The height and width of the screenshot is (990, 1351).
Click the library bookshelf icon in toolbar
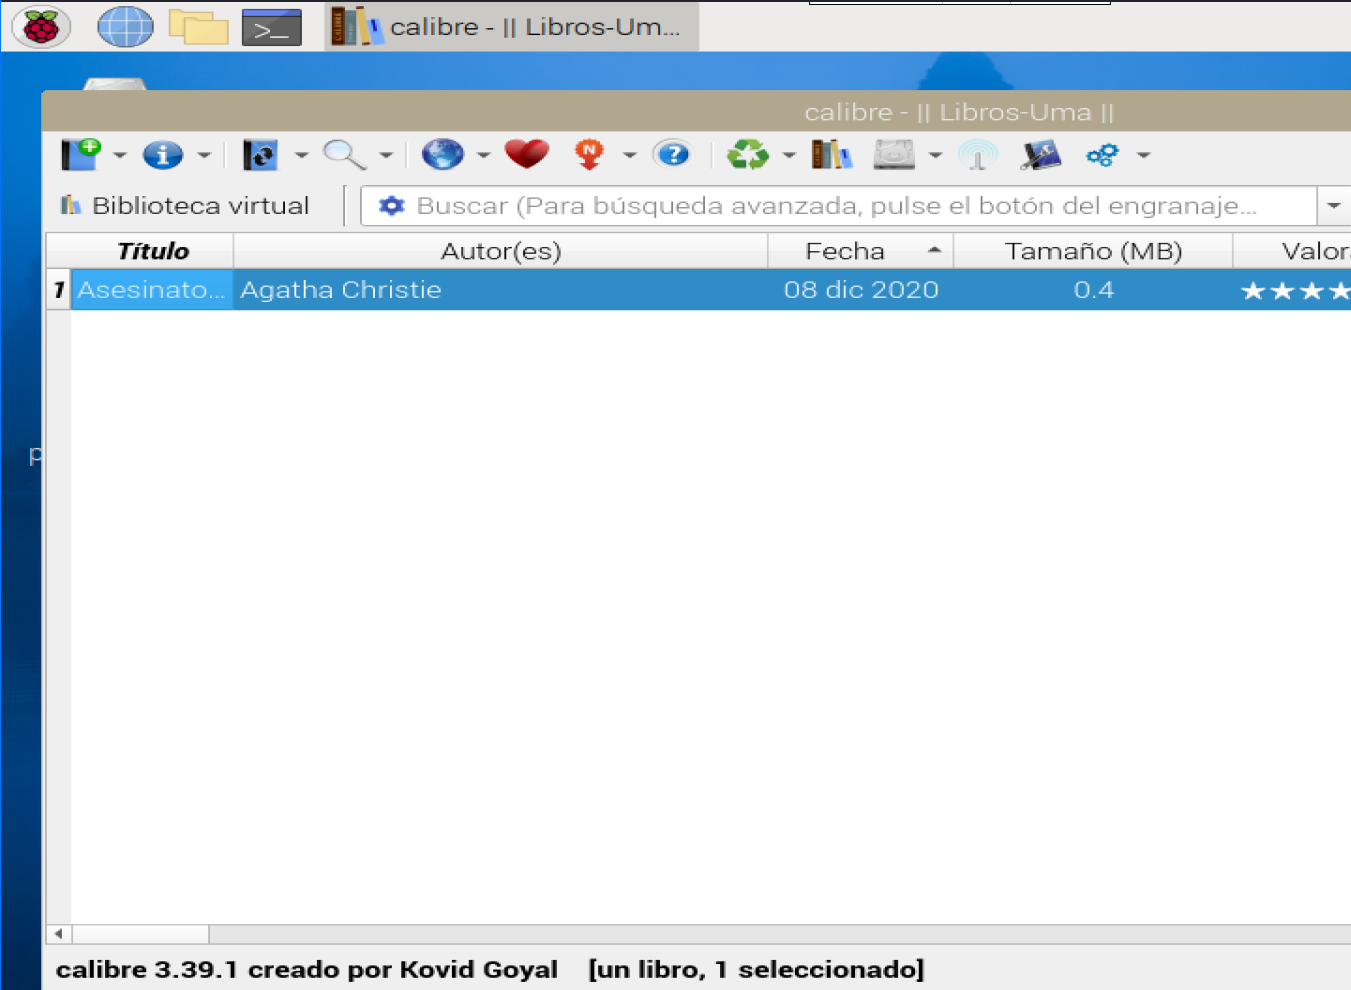click(832, 155)
